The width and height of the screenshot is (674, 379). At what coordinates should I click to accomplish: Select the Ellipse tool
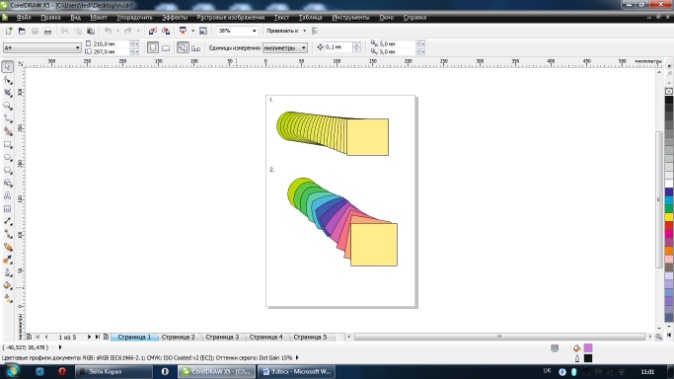click(x=7, y=158)
